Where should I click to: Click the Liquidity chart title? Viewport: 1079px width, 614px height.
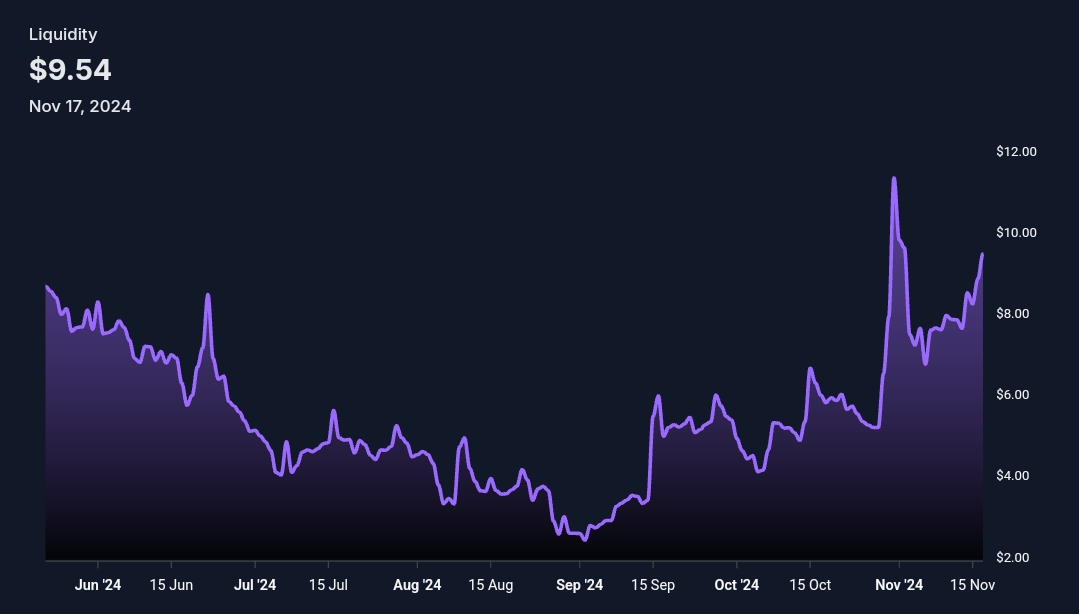click(63, 34)
